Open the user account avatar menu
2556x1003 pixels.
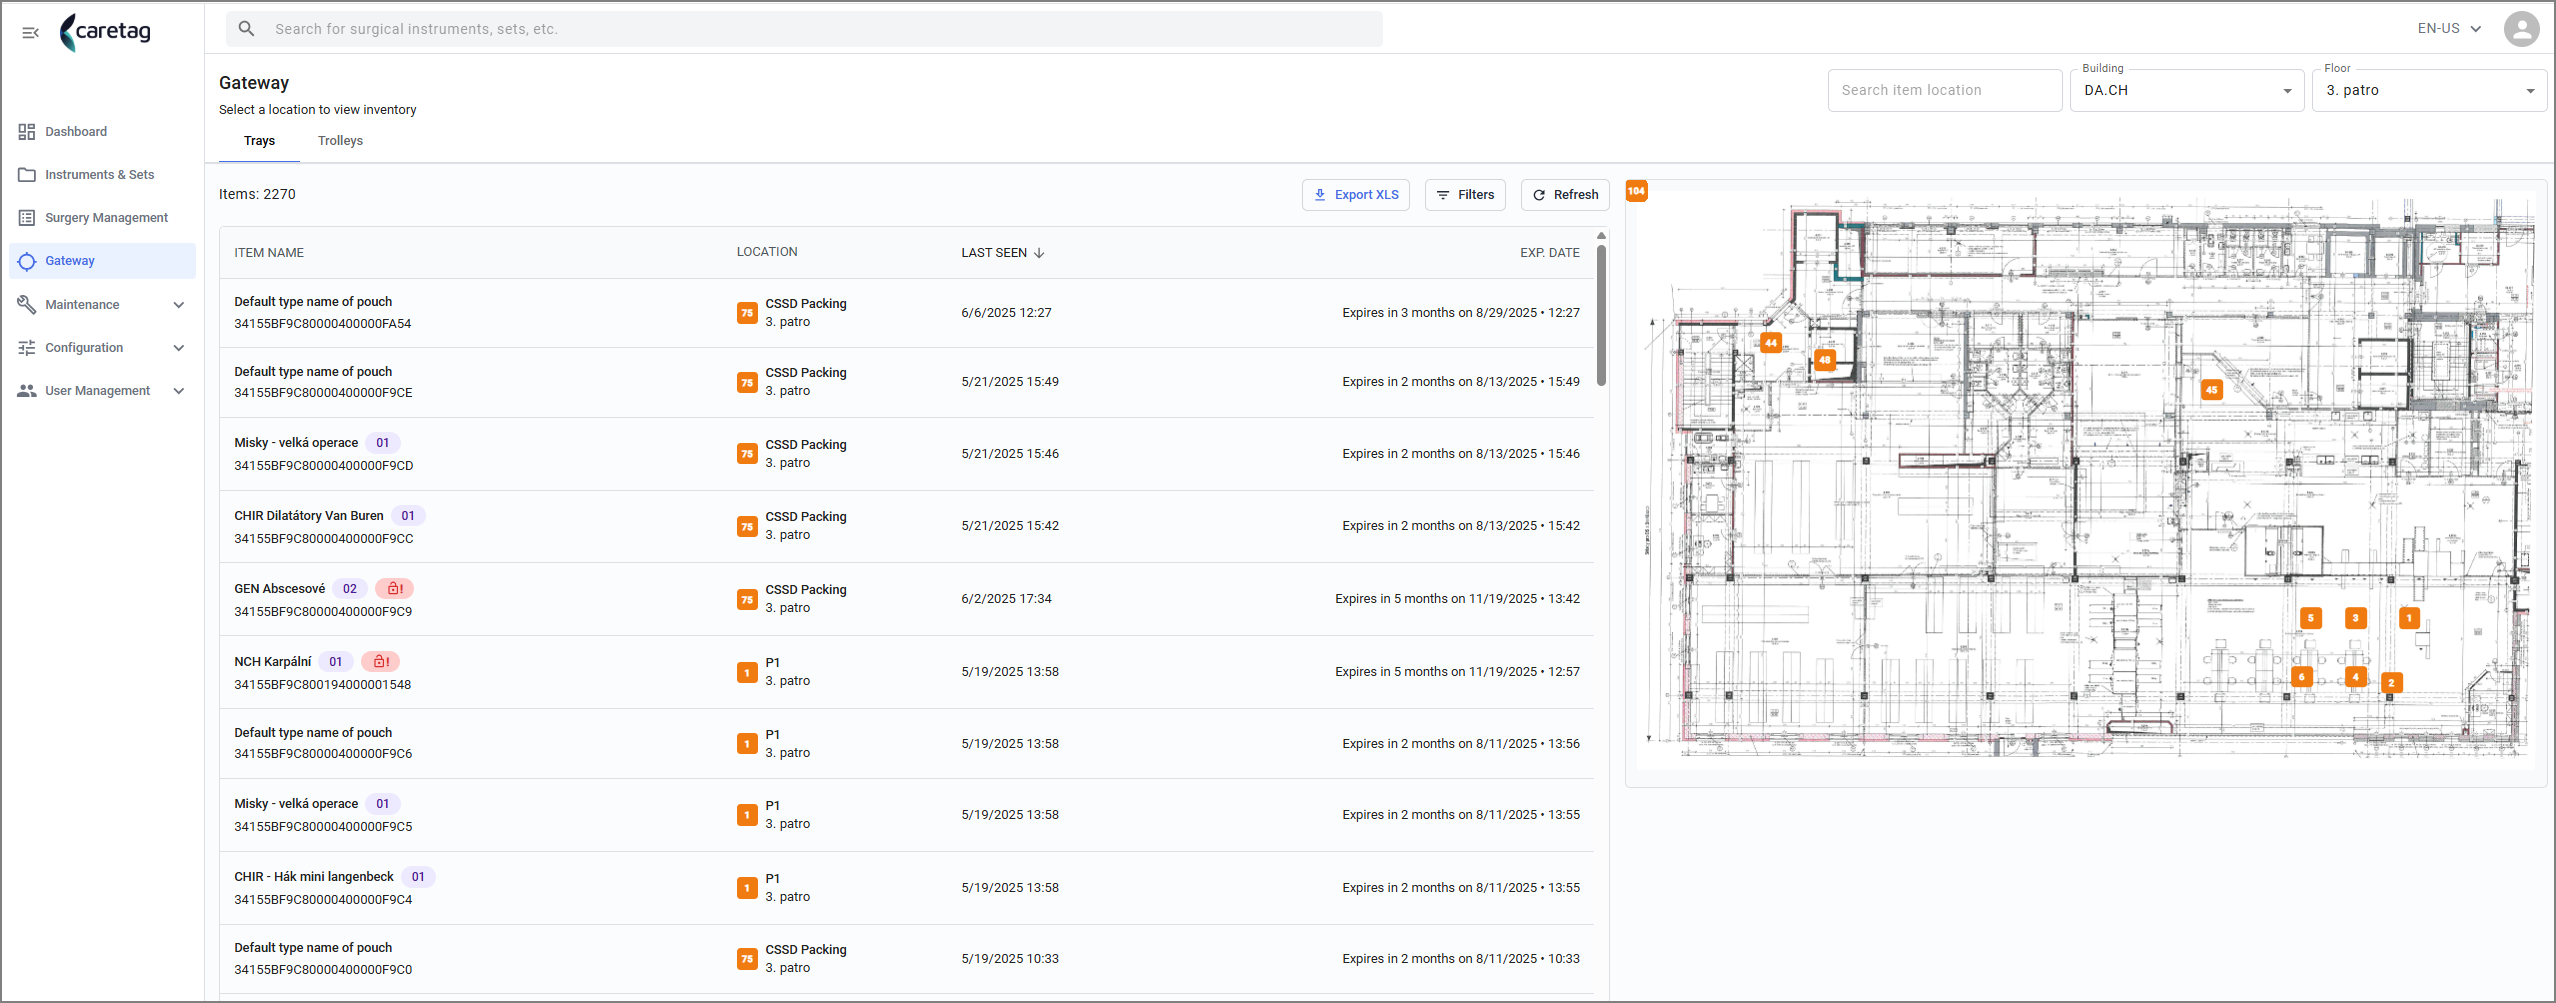click(x=2521, y=28)
